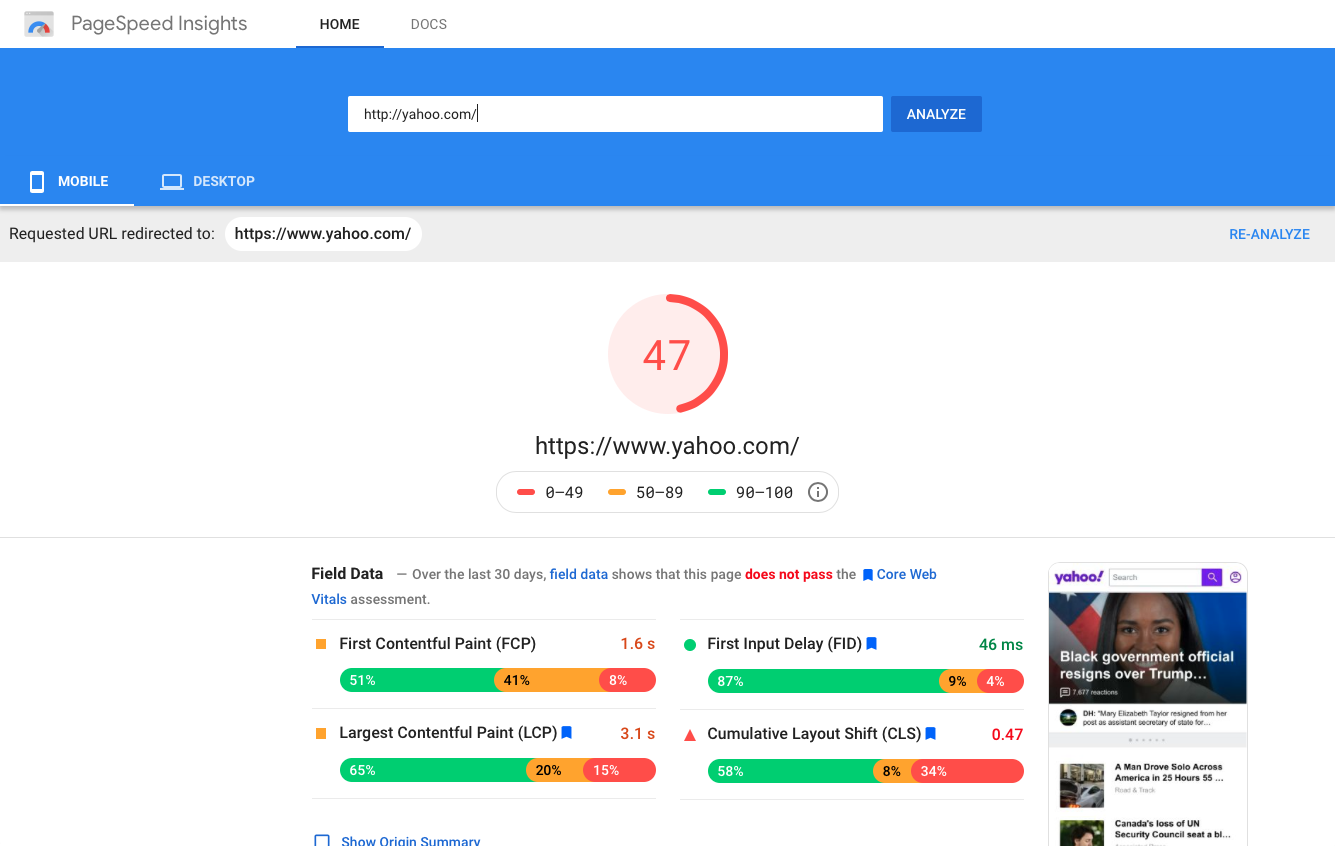The image size is (1335, 846).
Task: Open the DOCS tab
Action: tap(429, 24)
